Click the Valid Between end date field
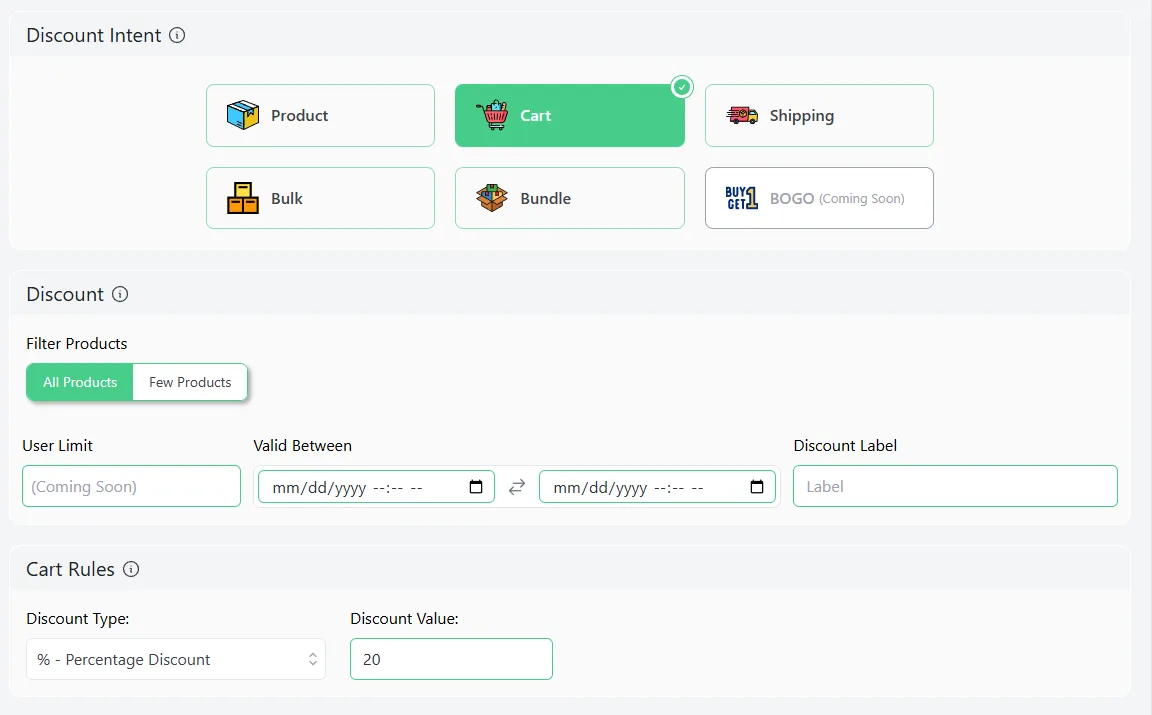The height and width of the screenshot is (715, 1152). (657, 486)
